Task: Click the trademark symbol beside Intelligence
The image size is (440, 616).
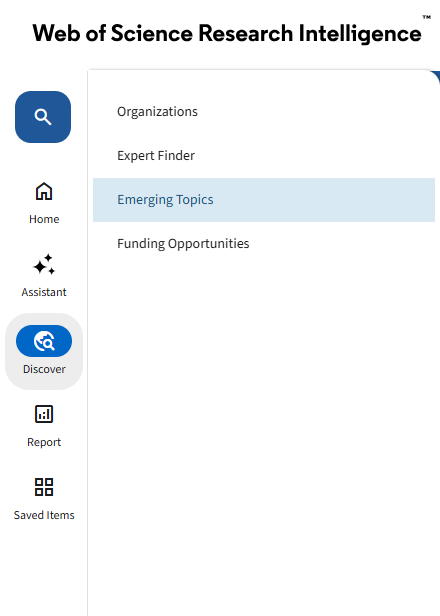Action: 427,17
